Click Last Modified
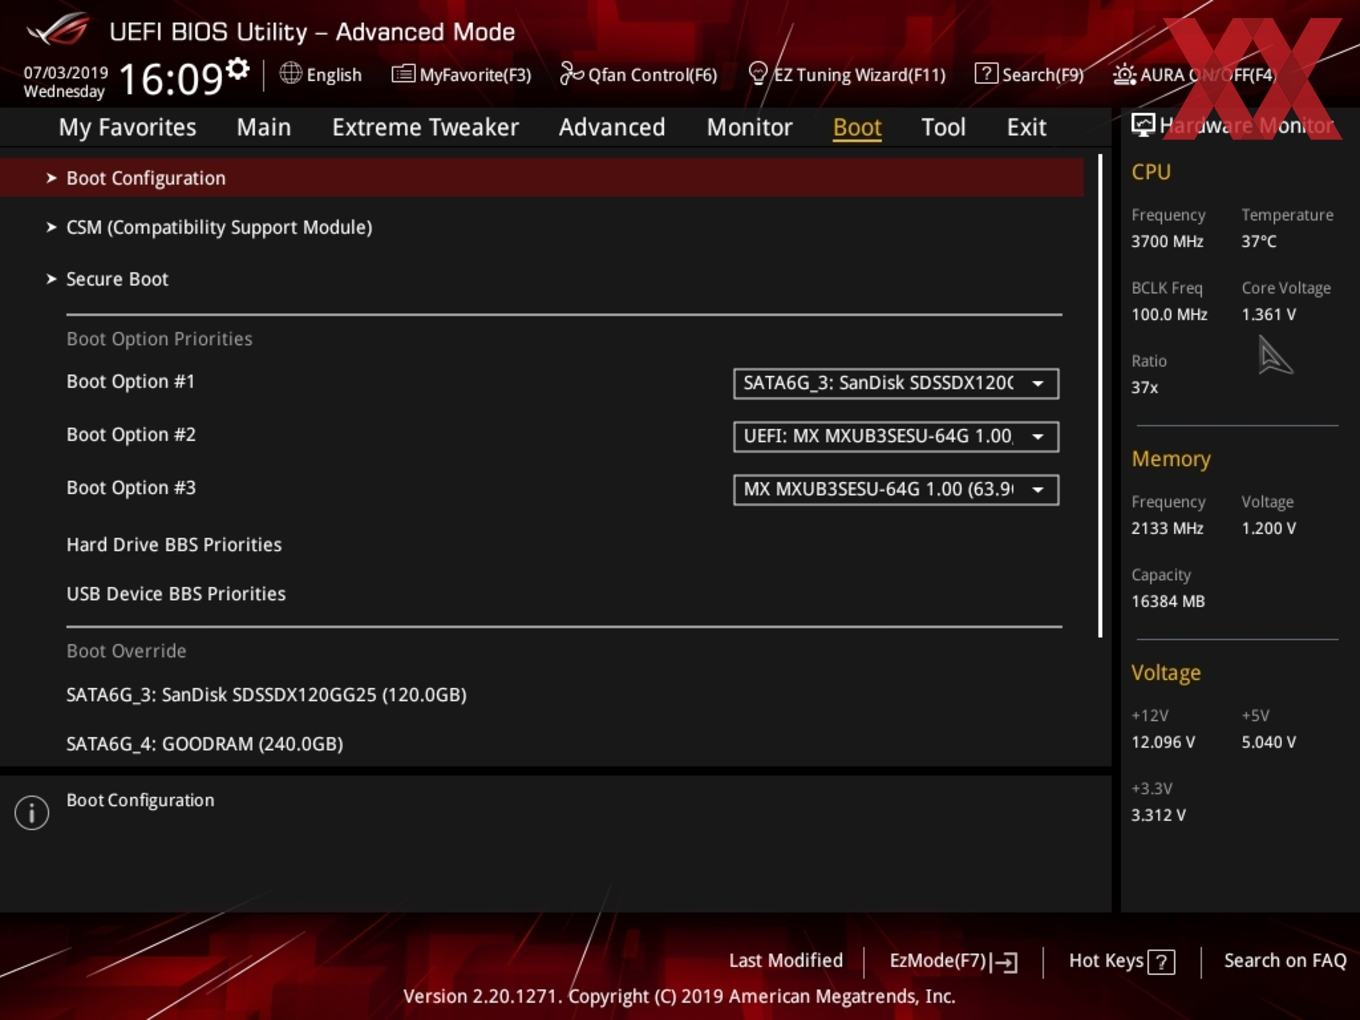Viewport: 1360px width, 1020px height. click(x=786, y=961)
